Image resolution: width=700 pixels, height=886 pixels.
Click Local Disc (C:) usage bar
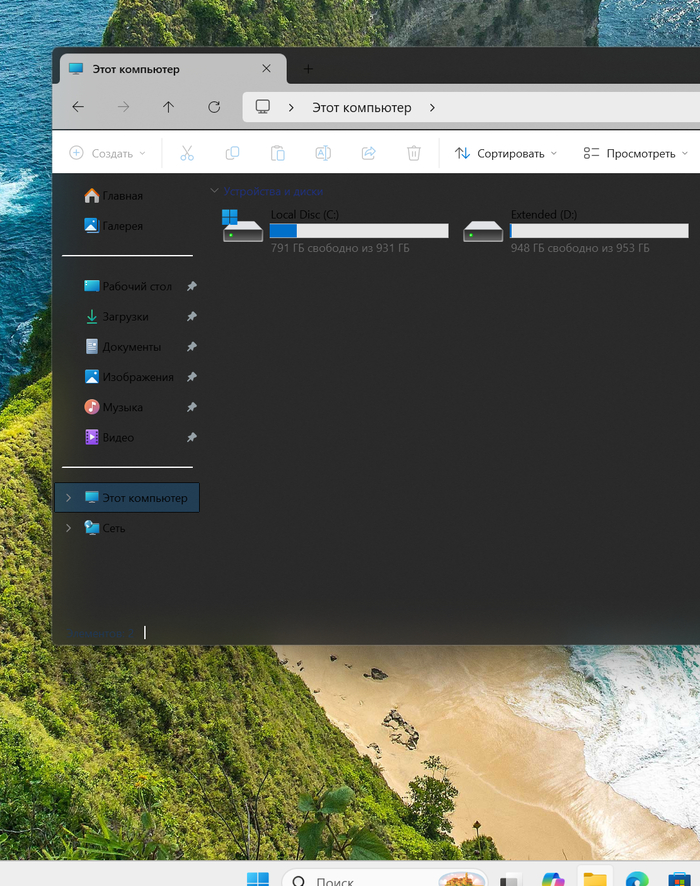[359, 231]
